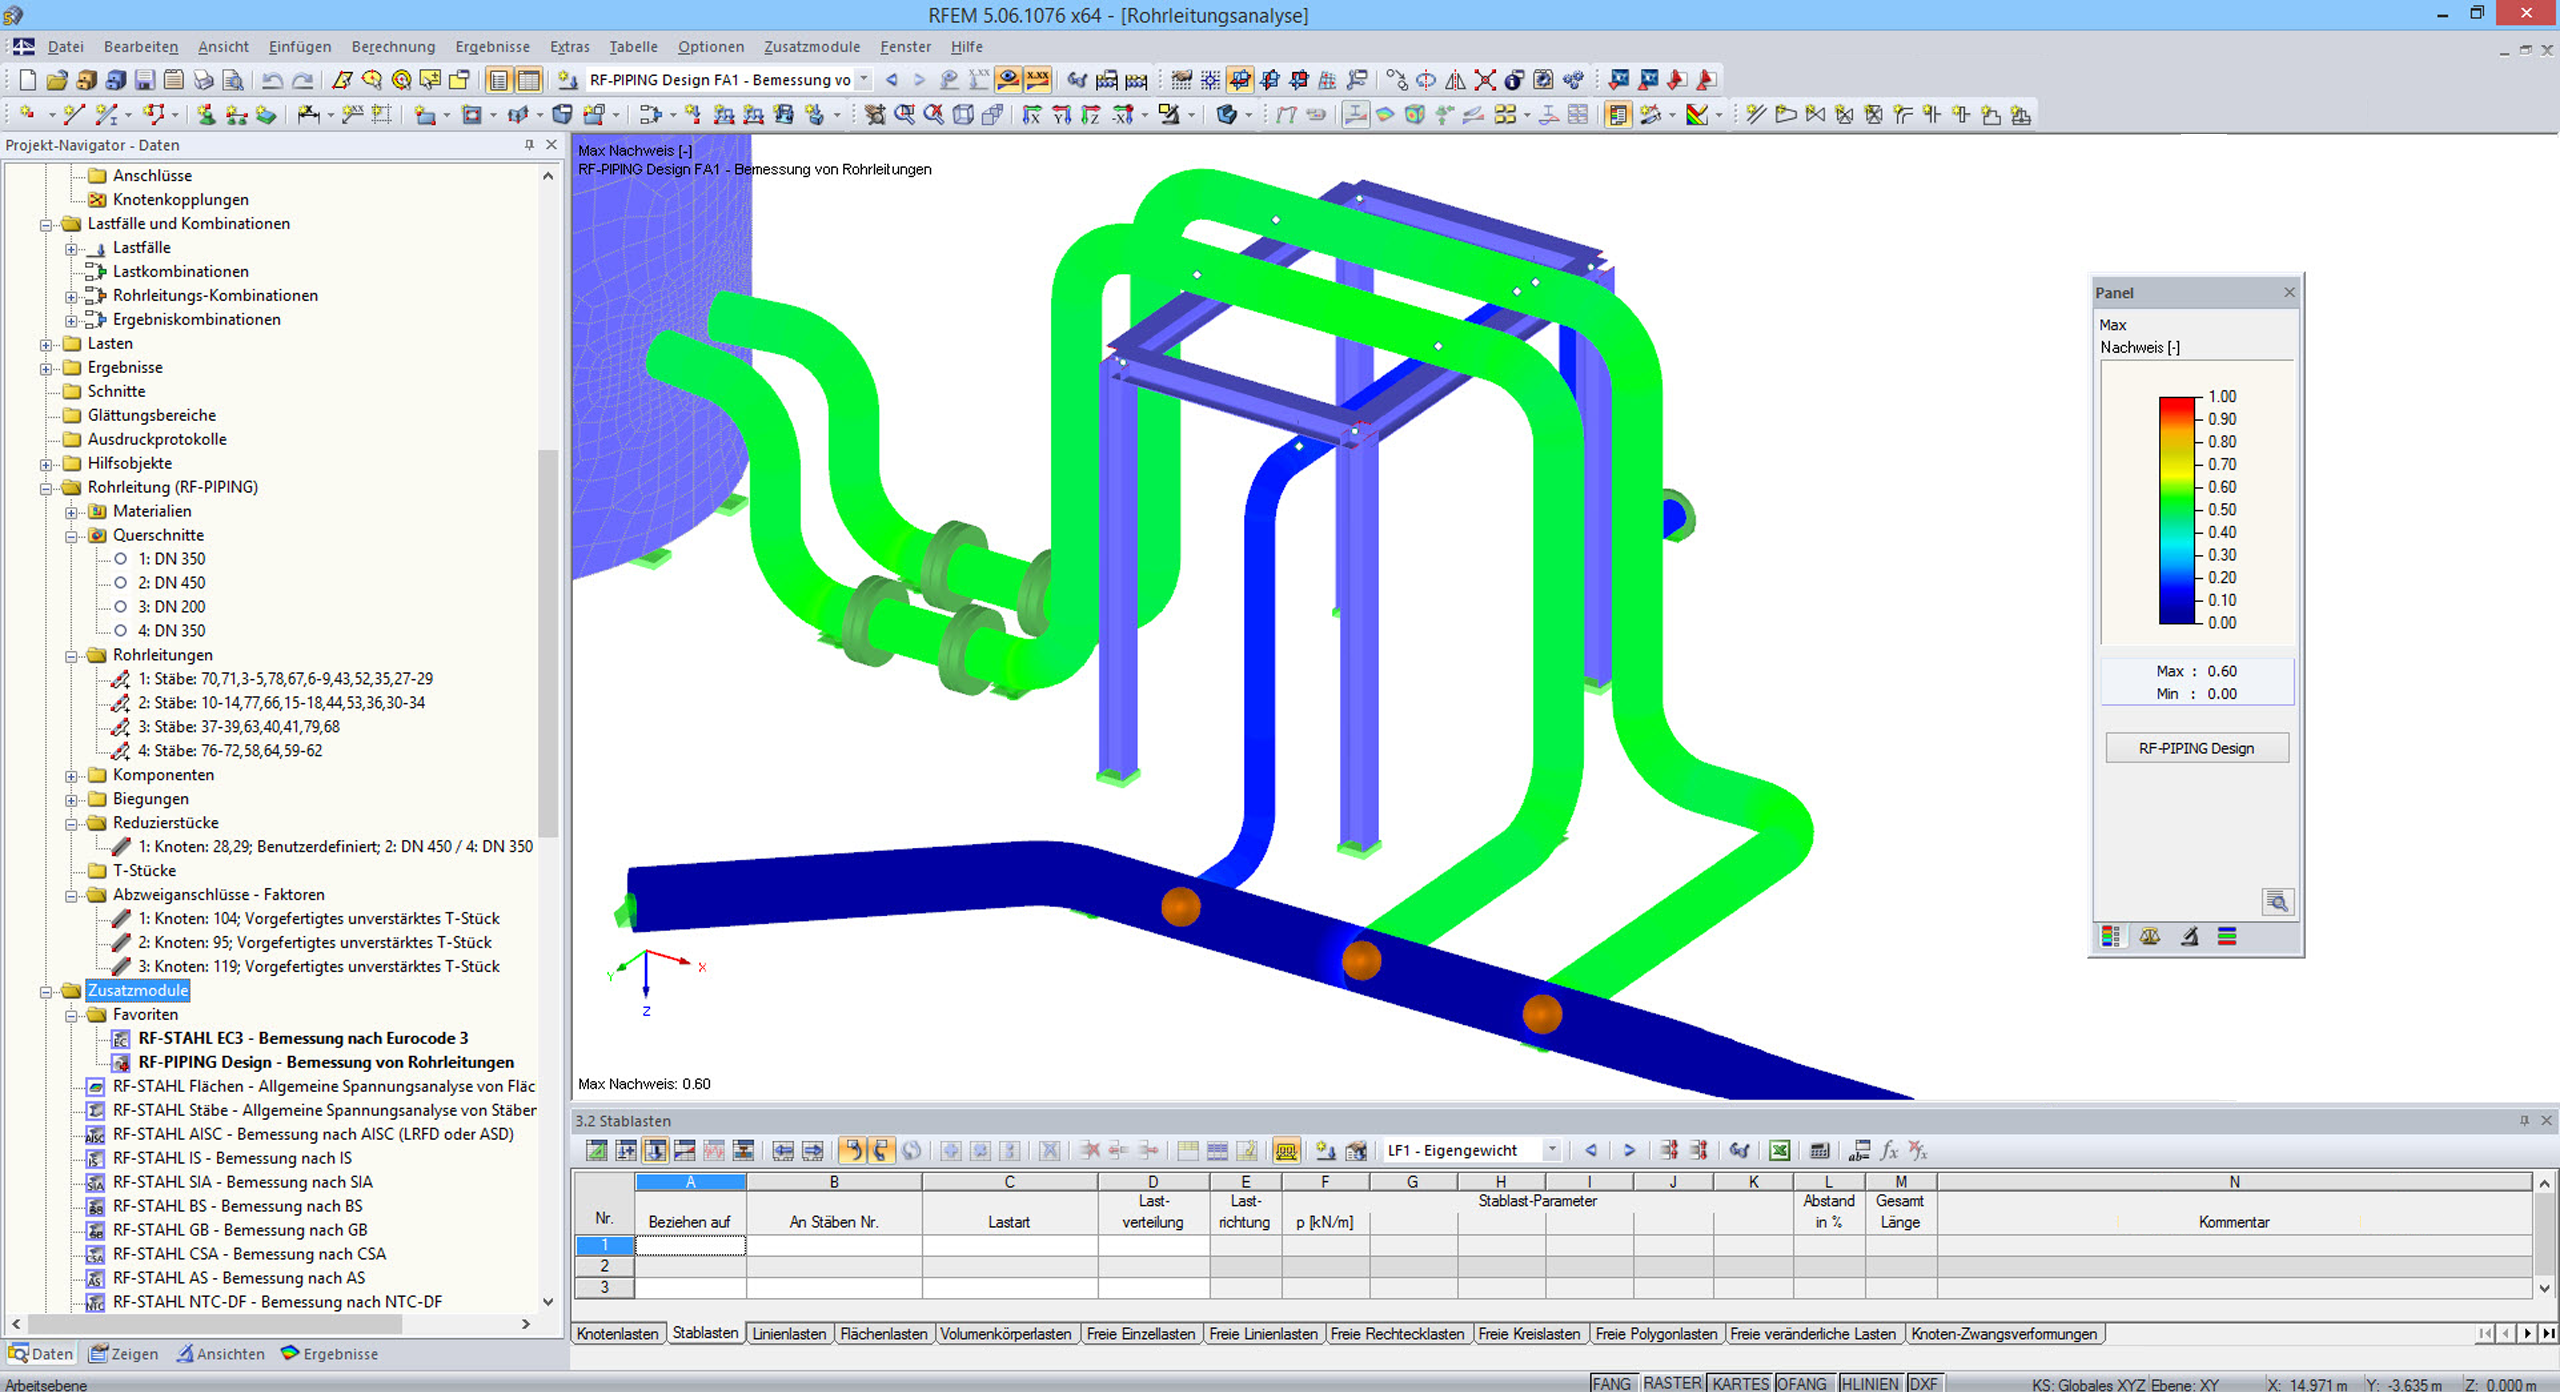Select the display-settings paintbrush icon at Panel bottom
Screen dimensions: 2560x1392
tap(2189, 937)
